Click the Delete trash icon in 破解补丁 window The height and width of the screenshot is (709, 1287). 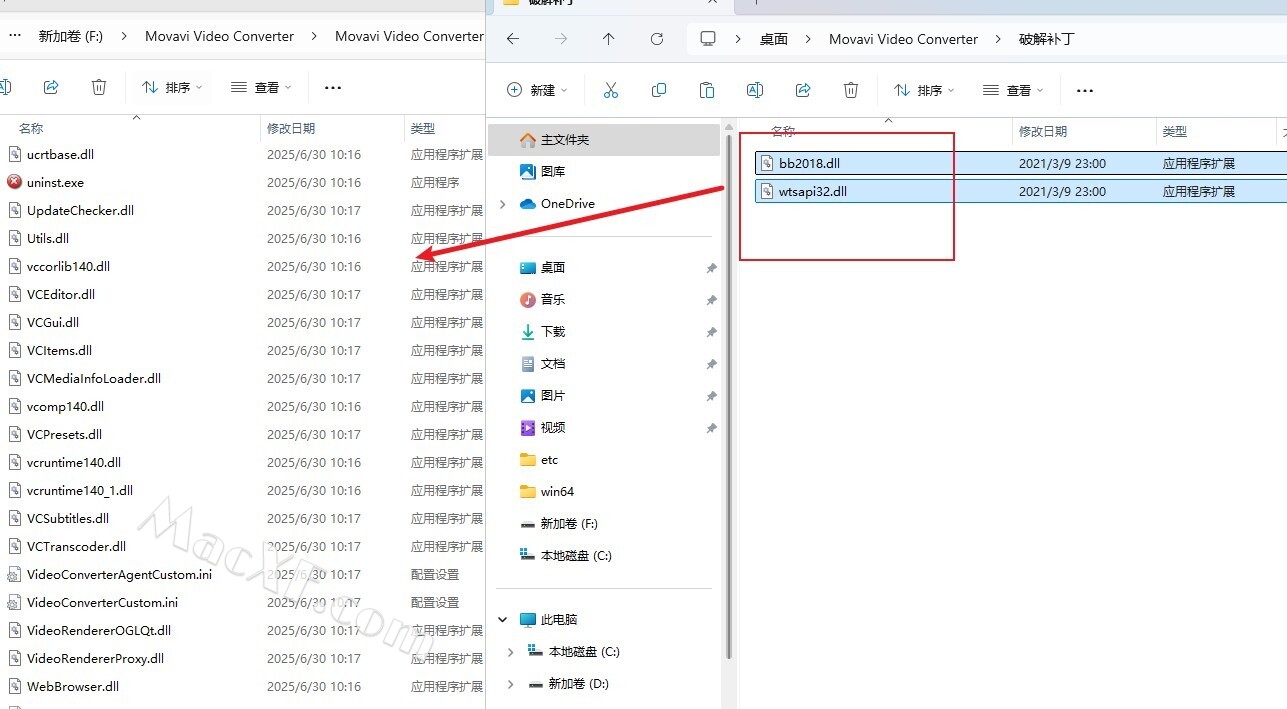pos(851,90)
